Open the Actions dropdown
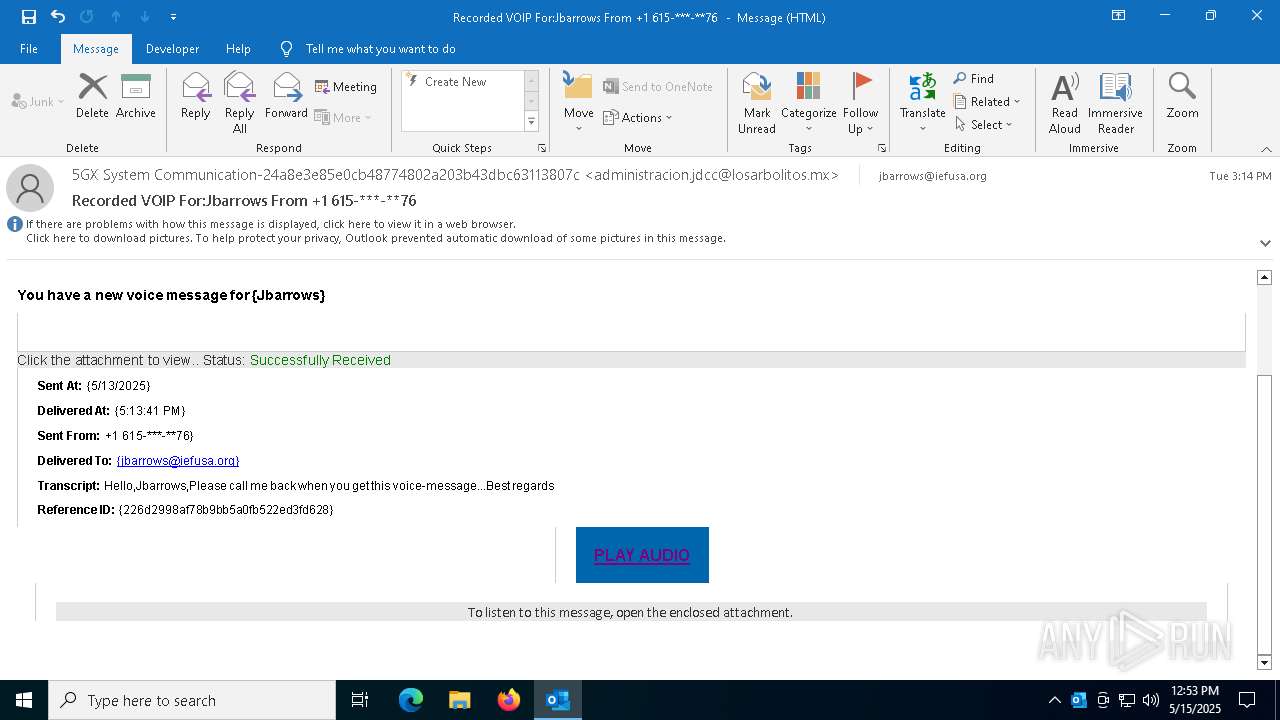The width and height of the screenshot is (1280, 720). click(x=638, y=117)
